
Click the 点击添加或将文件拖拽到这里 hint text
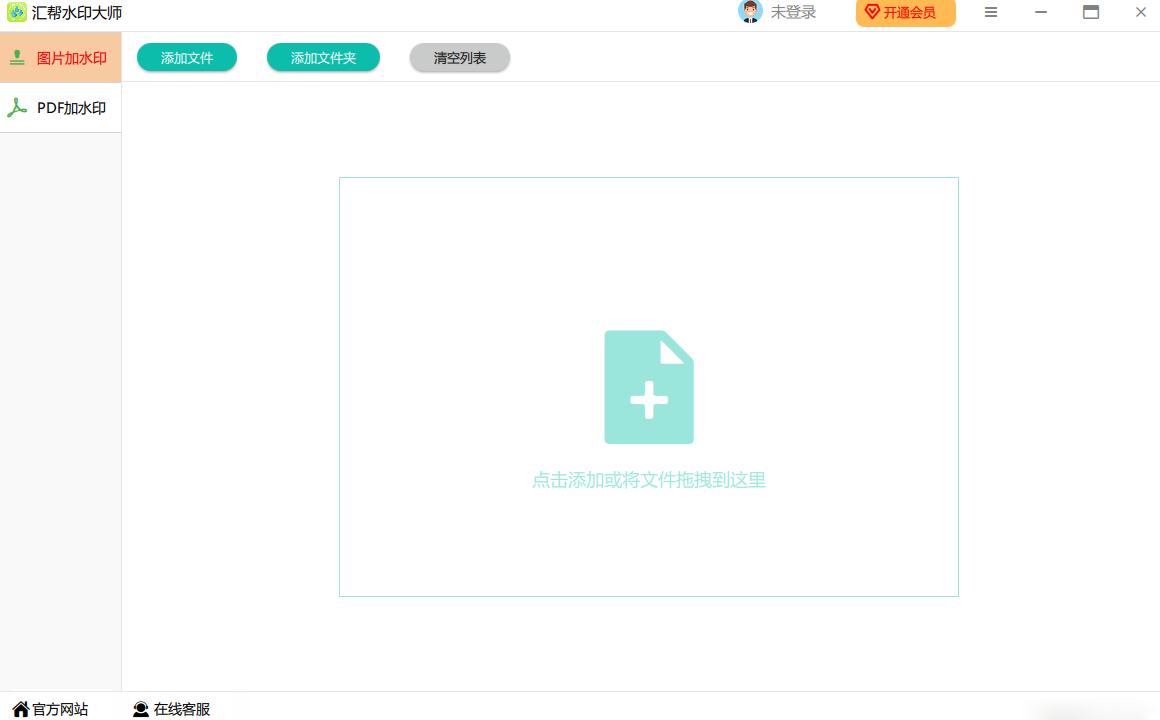point(649,480)
